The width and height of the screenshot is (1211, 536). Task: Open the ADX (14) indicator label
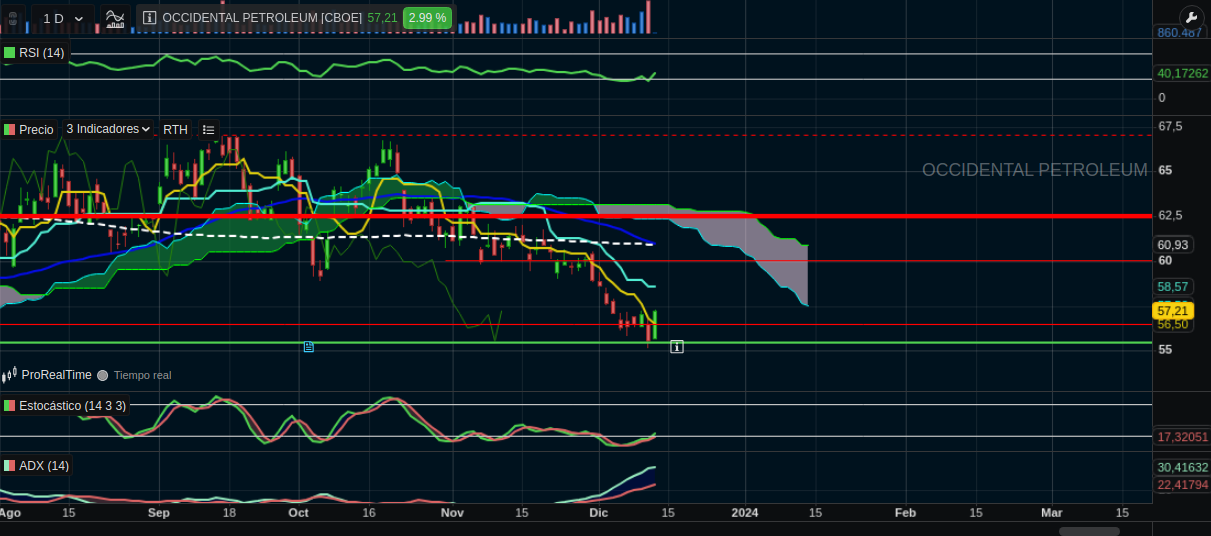44,465
